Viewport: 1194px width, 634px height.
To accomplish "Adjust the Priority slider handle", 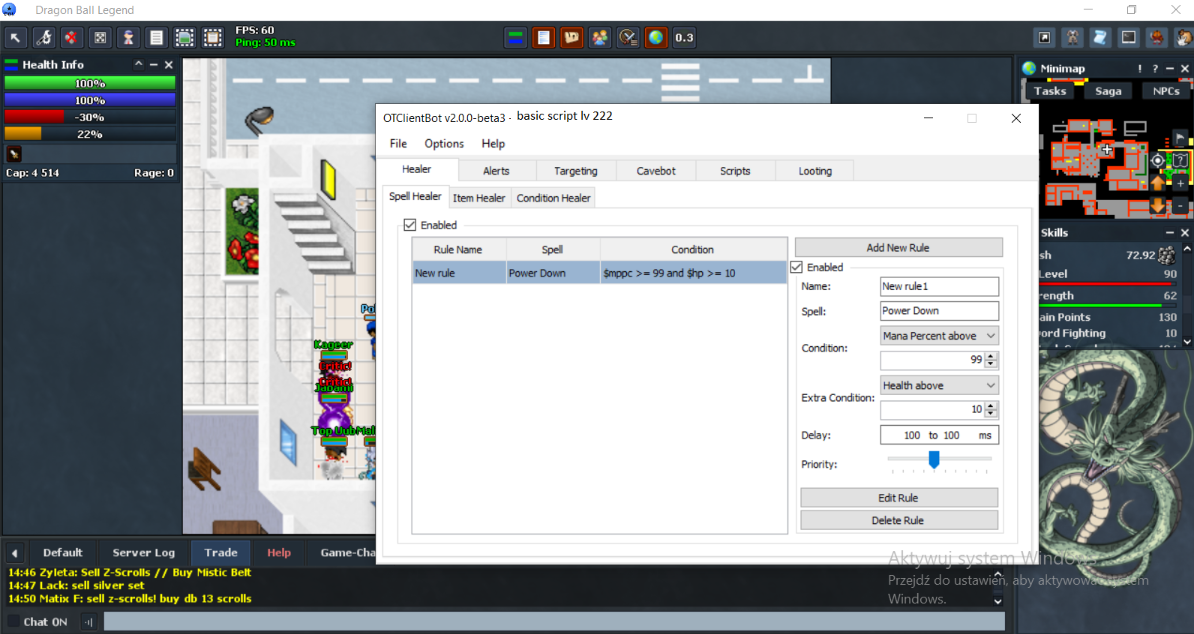I will pos(934,459).
